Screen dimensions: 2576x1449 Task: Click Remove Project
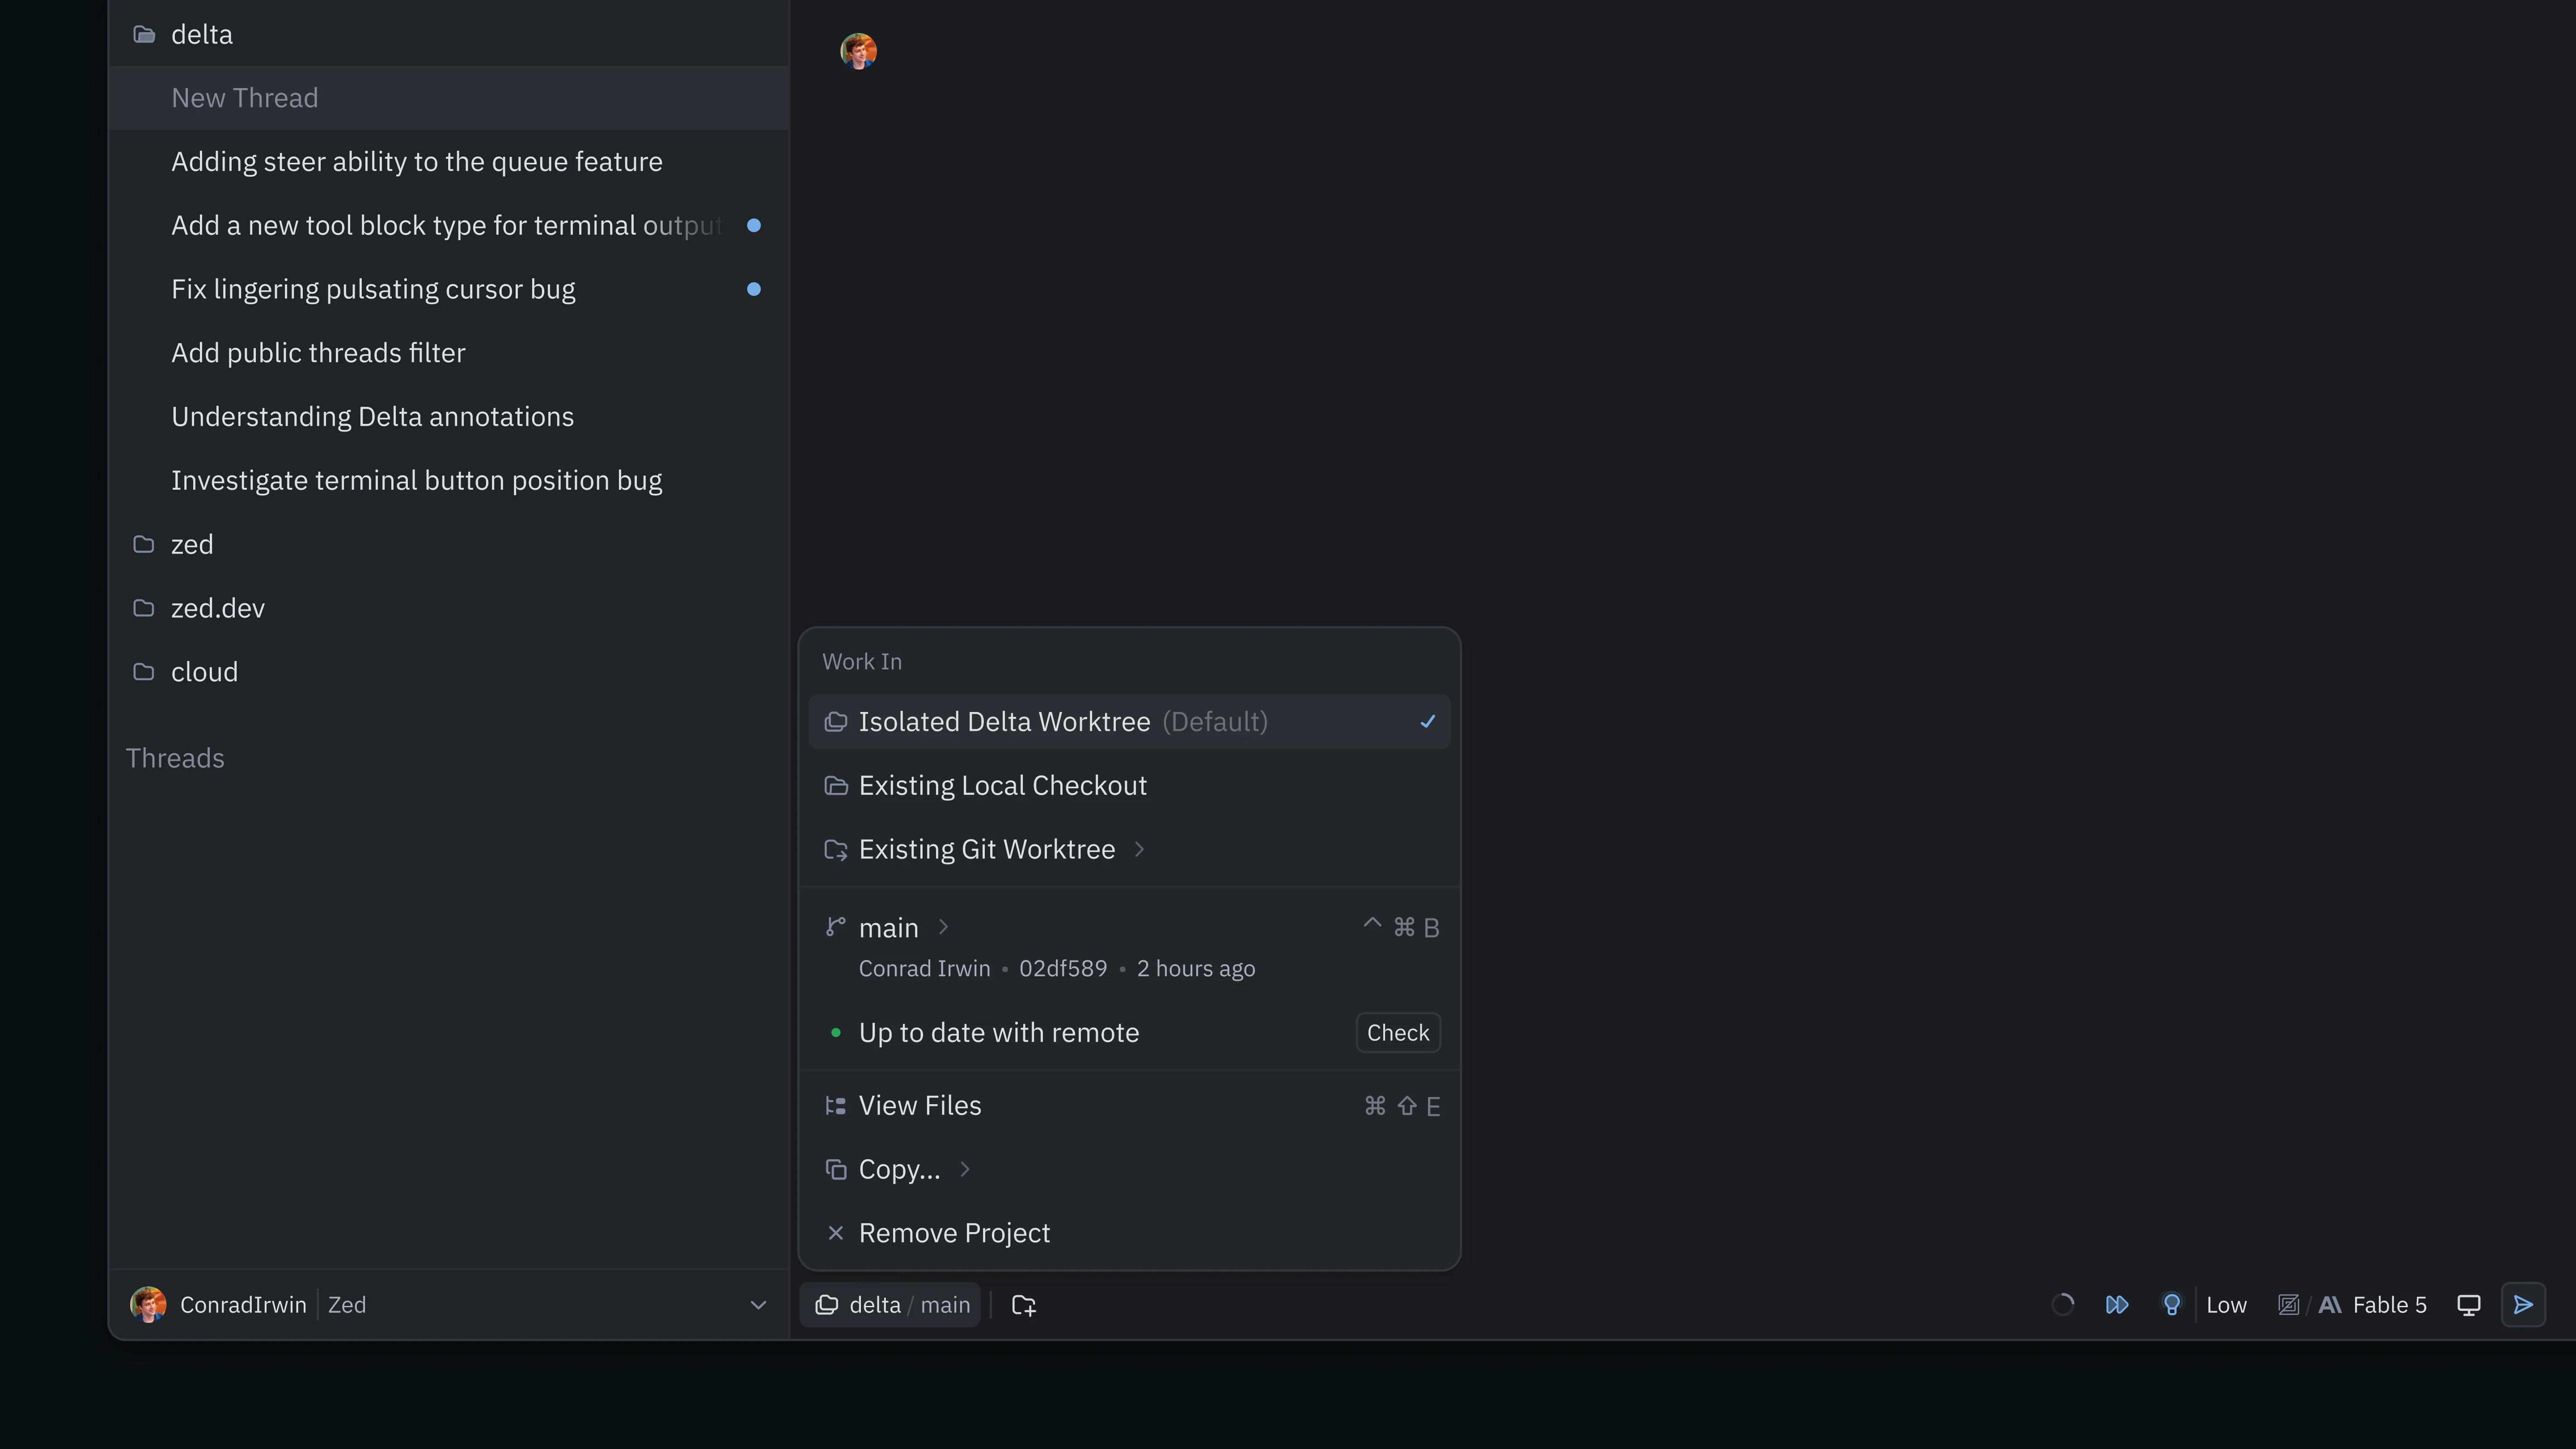tap(1129, 1233)
